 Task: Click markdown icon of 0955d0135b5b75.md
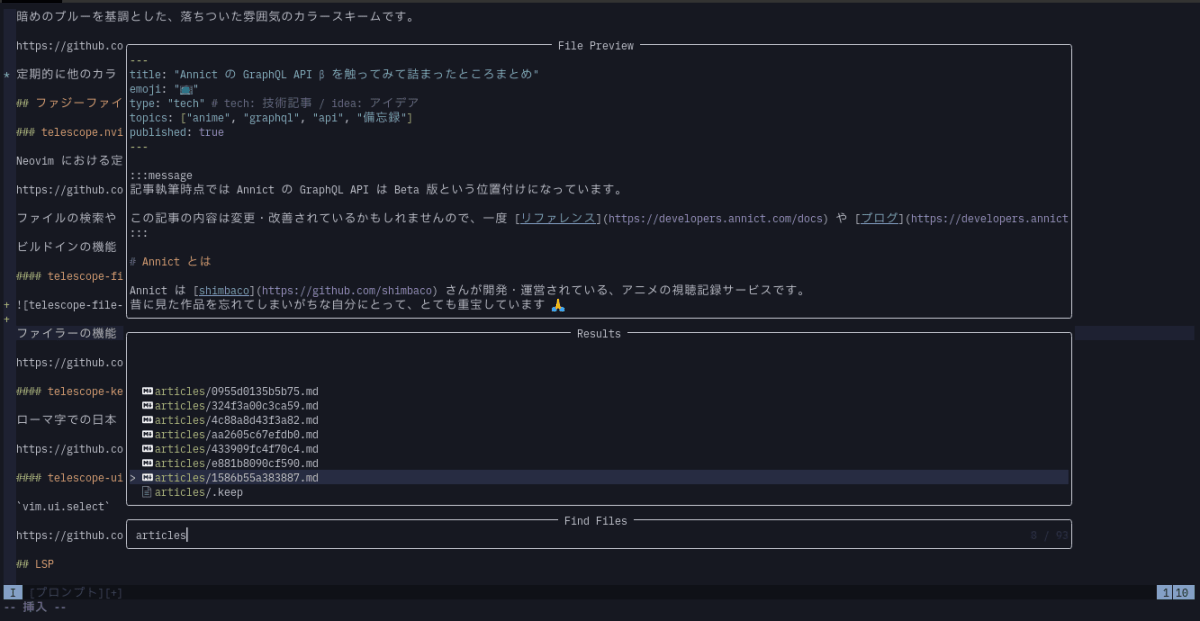coord(147,391)
